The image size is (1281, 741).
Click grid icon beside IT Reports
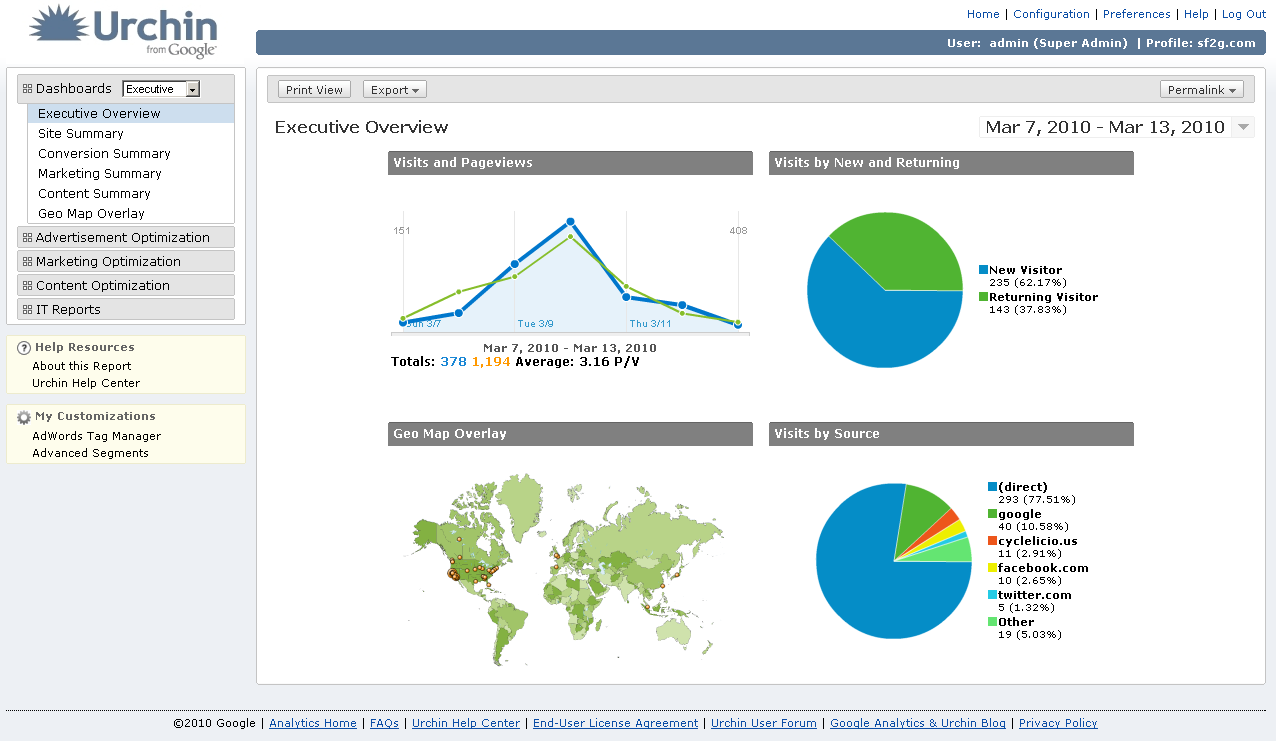click(x=27, y=310)
